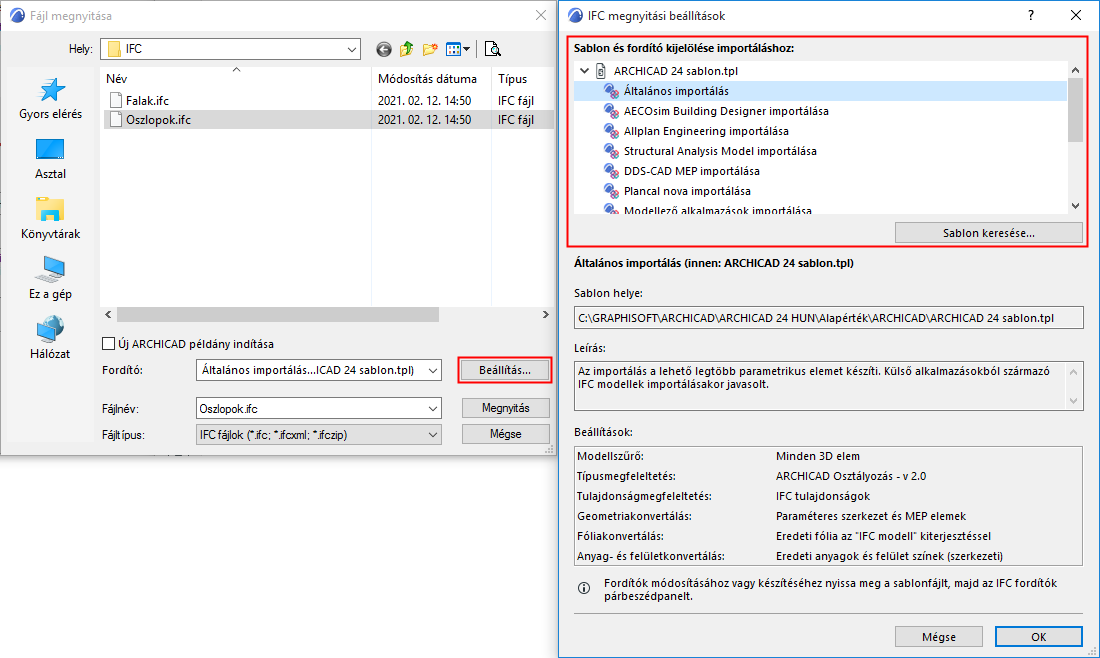
Task: Close the IFC megnyitási beállítások dialog
Action: tap(1075, 15)
